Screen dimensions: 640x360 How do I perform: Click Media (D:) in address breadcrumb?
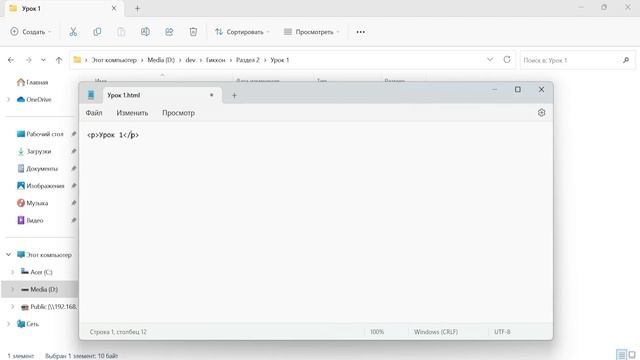(x=161, y=60)
